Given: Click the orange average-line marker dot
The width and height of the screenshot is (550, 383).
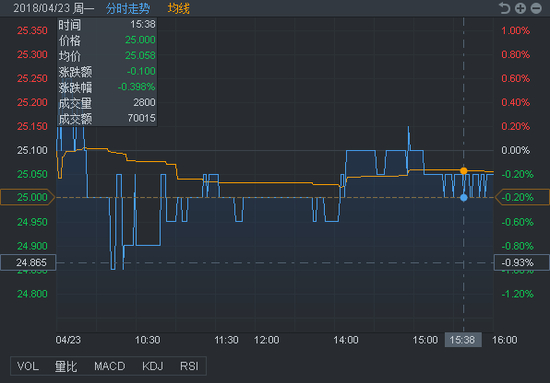Looking at the screenshot, I should [464, 171].
